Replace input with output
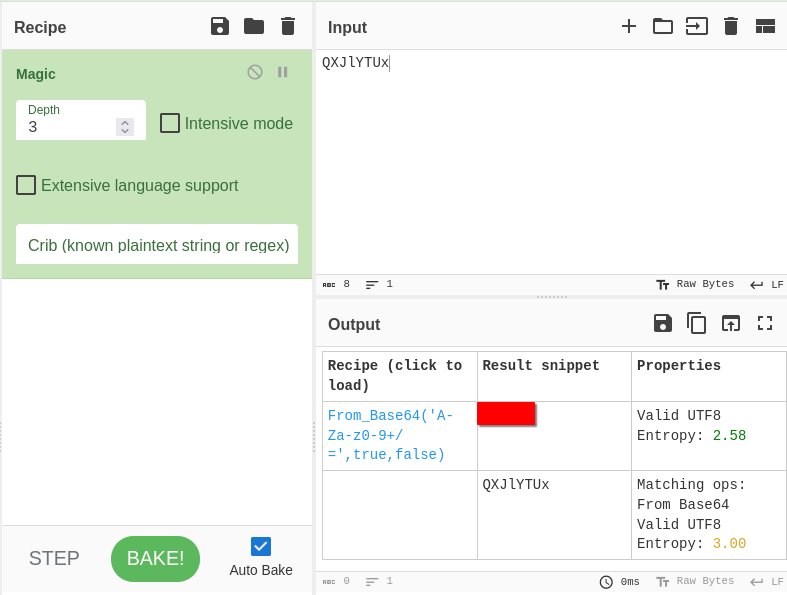 (x=731, y=323)
